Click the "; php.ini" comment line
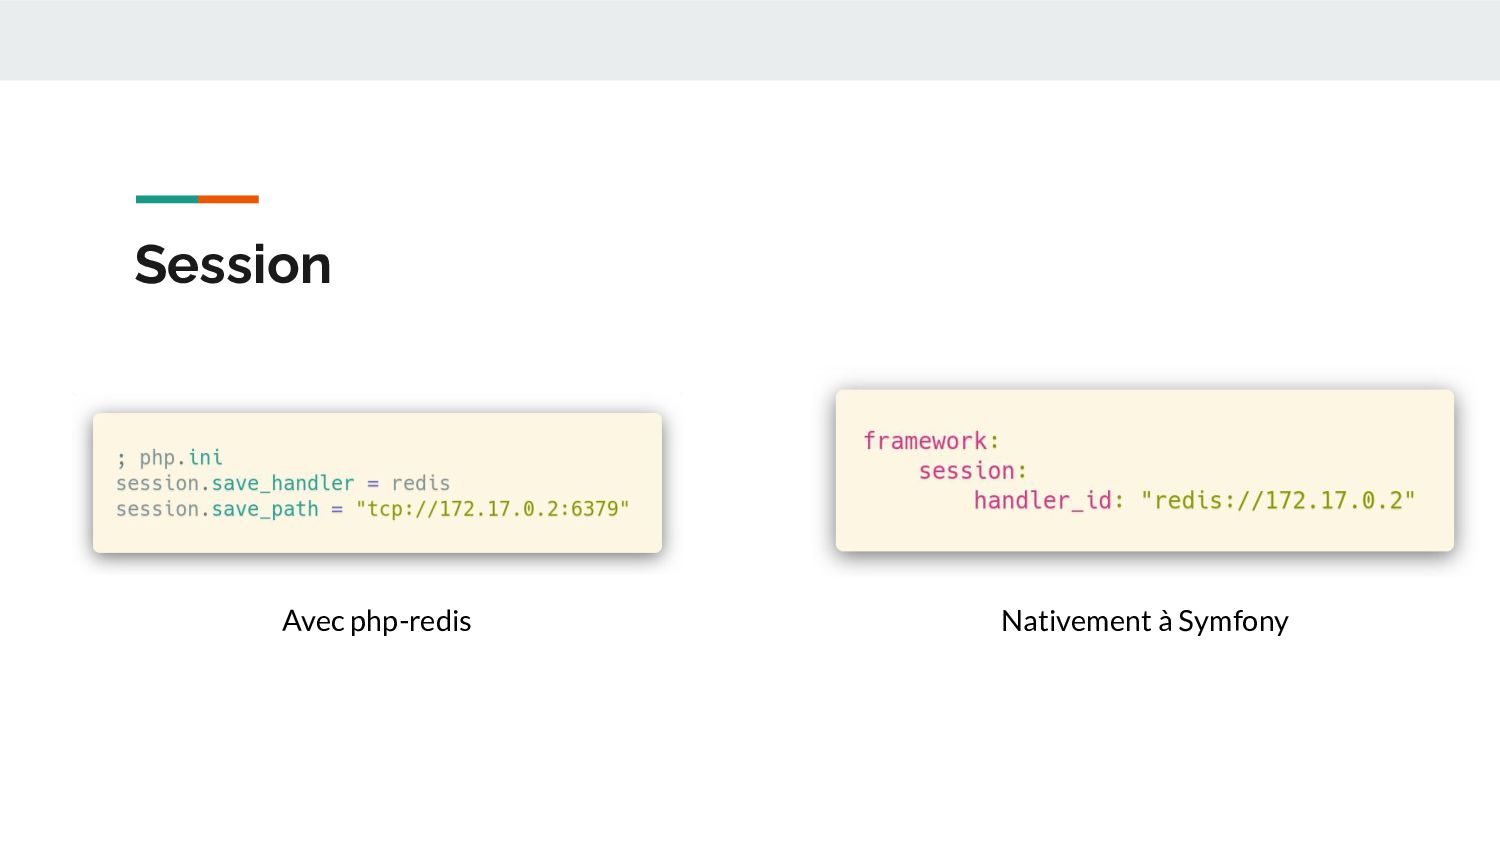Image resolution: width=1500 pixels, height=844 pixels. pyautogui.click(x=169, y=458)
